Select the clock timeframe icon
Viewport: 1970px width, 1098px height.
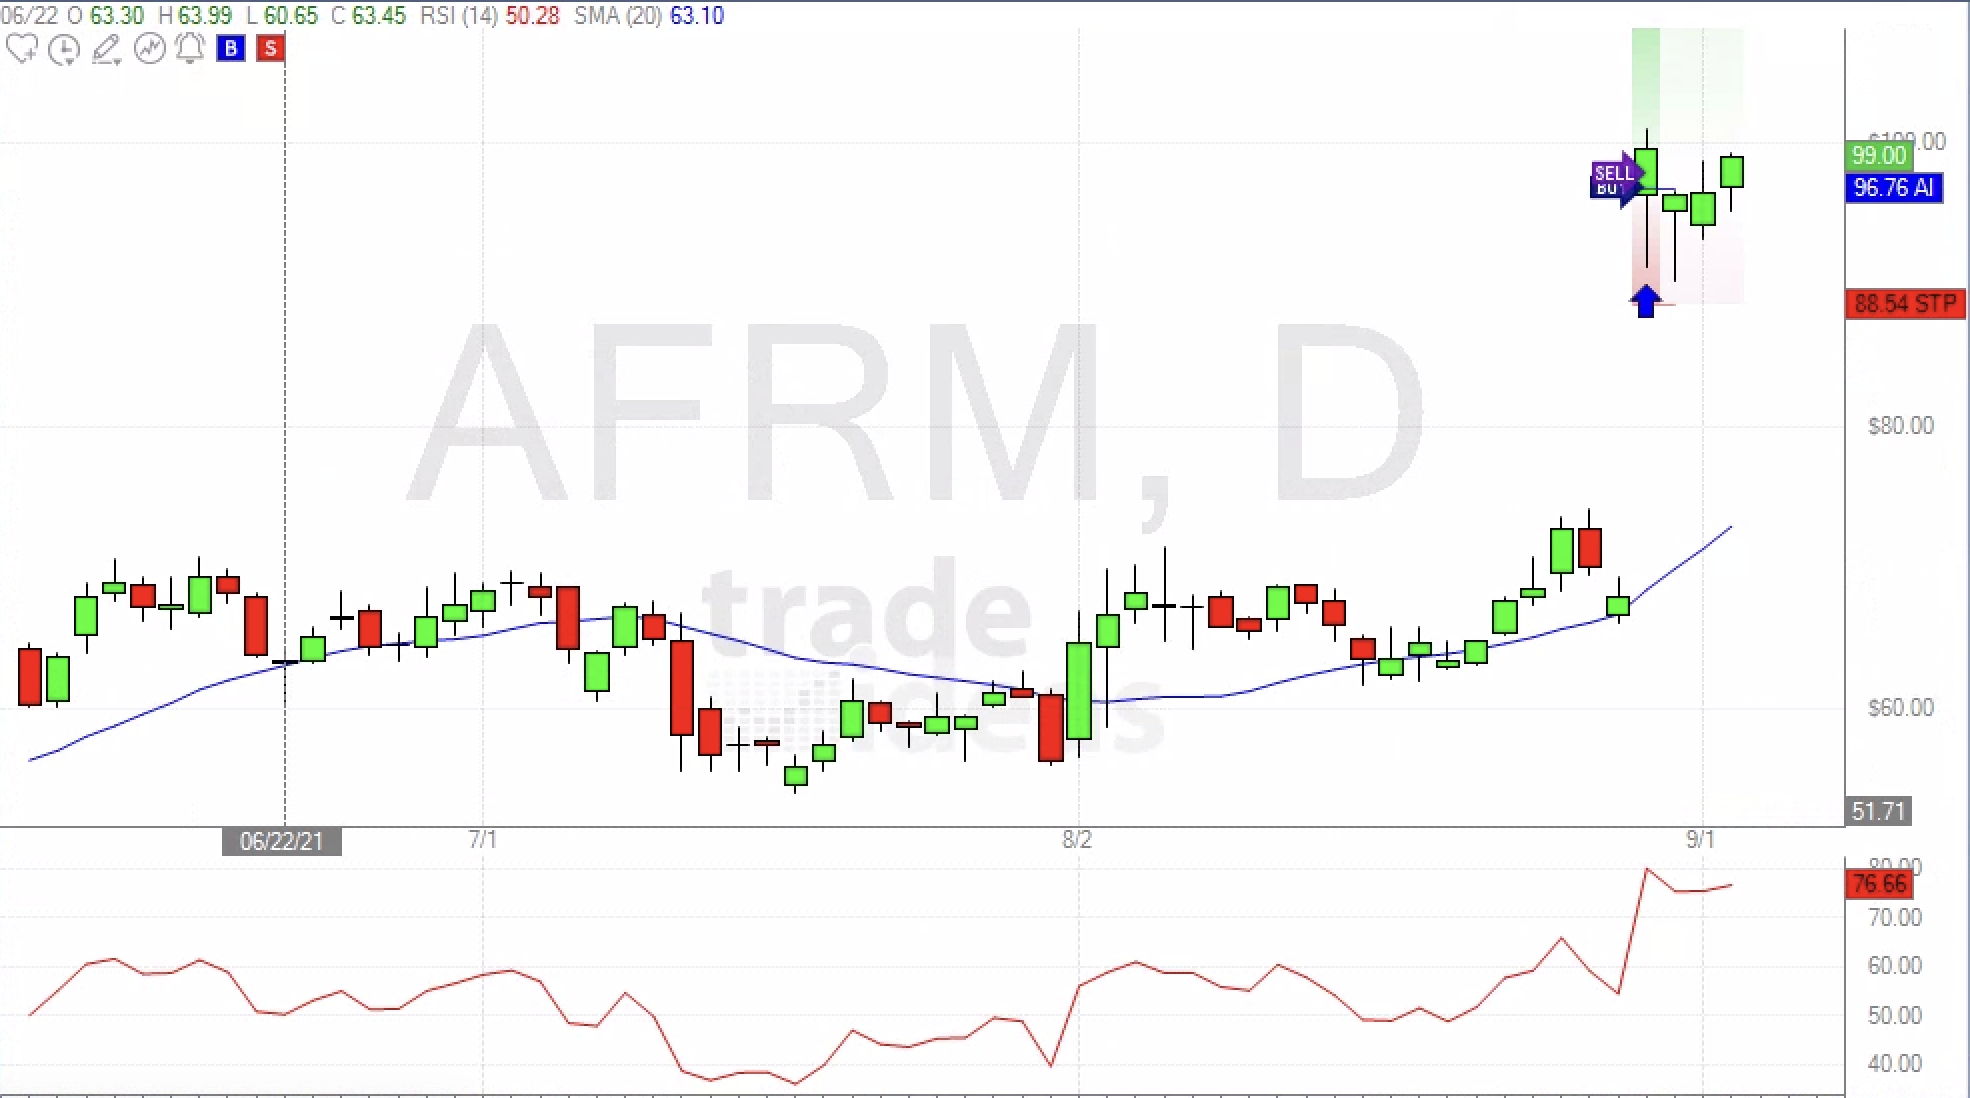(x=64, y=47)
